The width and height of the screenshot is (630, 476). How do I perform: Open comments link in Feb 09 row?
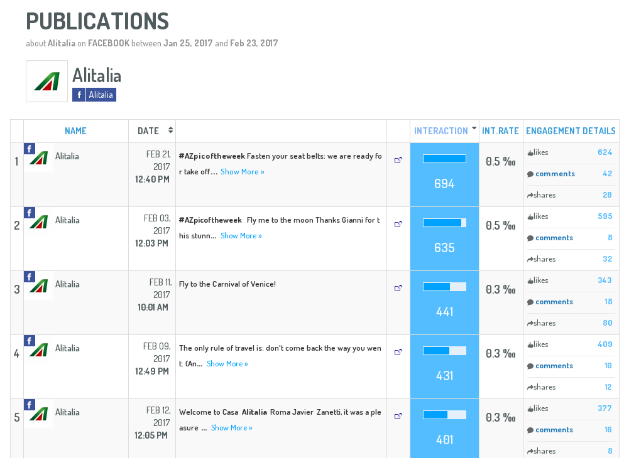(554, 366)
